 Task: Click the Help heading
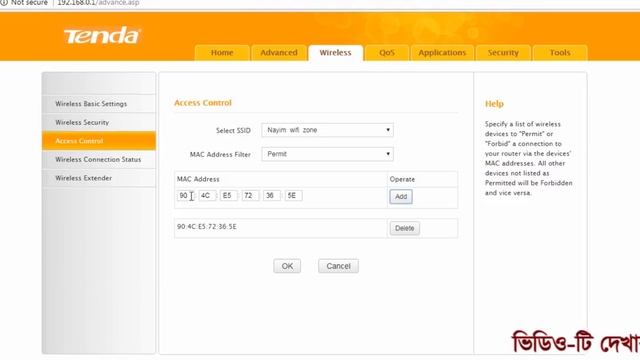(x=494, y=104)
